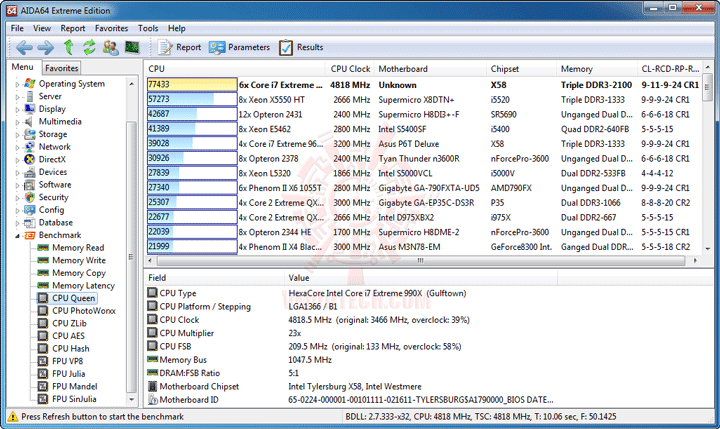The width and height of the screenshot is (720, 429).
Task: Open the Results button
Action: point(301,47)
